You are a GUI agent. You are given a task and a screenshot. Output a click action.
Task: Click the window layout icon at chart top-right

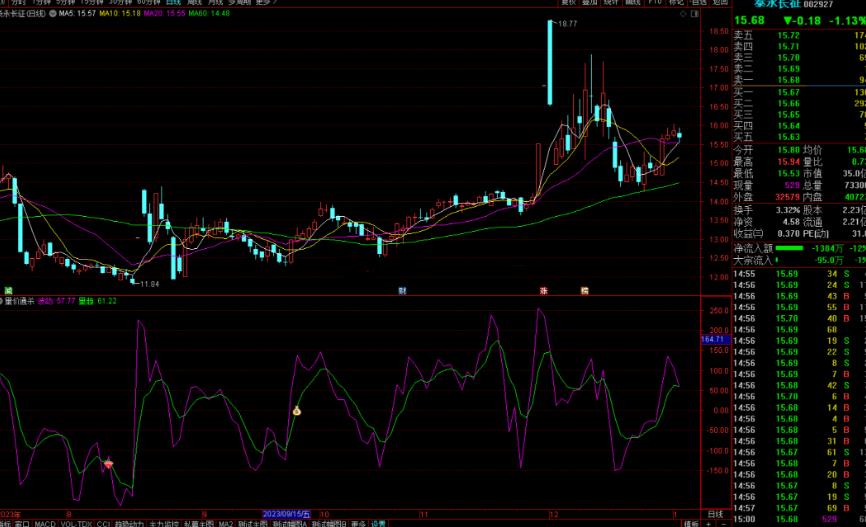point(695,14)
